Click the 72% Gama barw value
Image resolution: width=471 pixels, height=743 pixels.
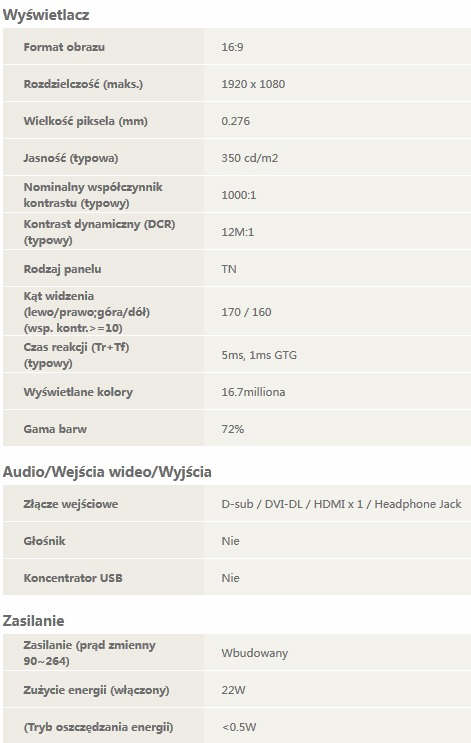(233, 429)
